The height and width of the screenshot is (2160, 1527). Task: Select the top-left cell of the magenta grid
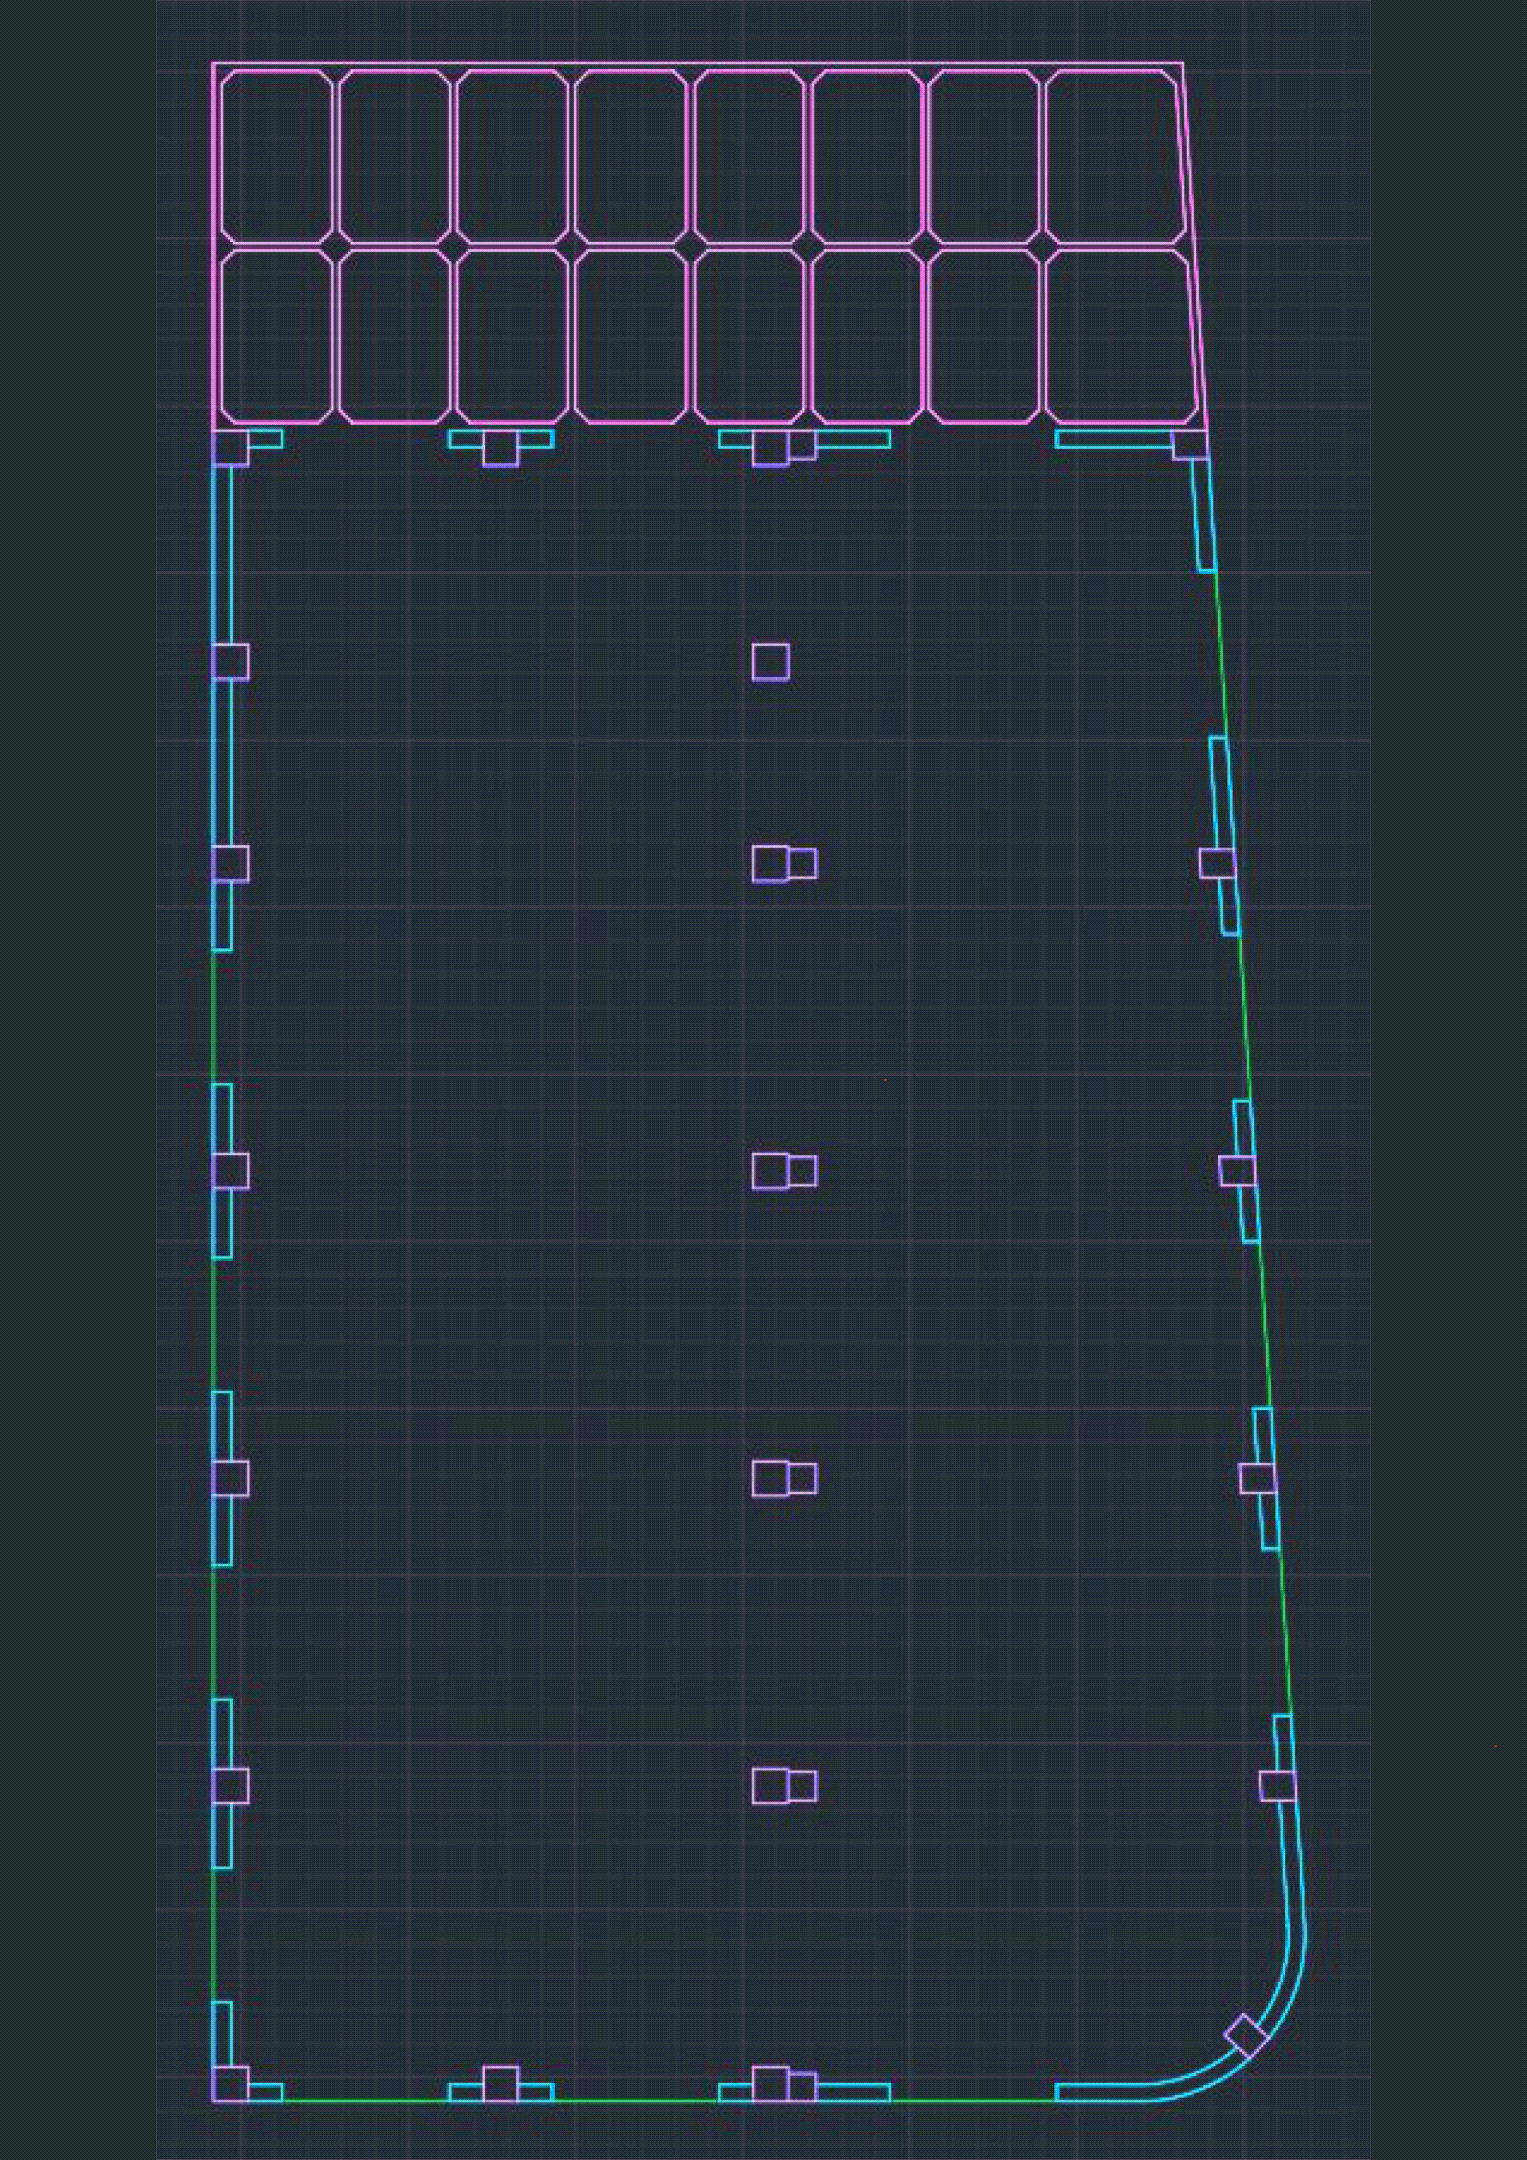(x=276, y=156)
